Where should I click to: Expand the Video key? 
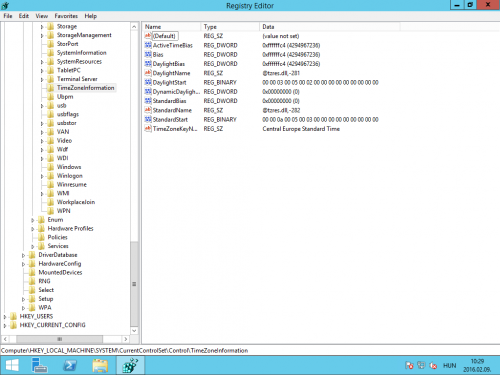42,141
